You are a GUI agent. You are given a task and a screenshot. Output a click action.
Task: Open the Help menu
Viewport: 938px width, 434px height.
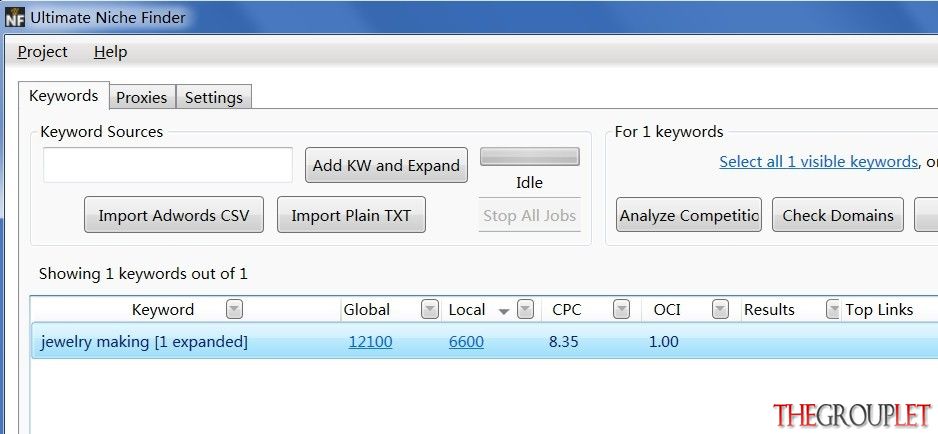point(111,52)
